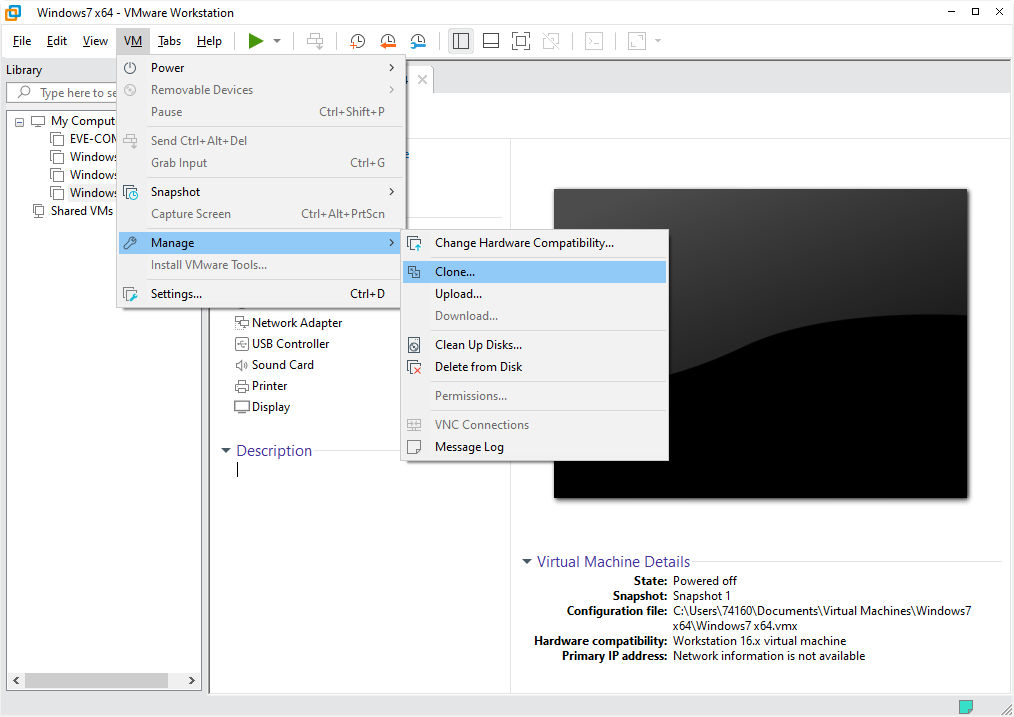
Task: Click the library scroll left arrow
Action: click(x=16, y=680)
